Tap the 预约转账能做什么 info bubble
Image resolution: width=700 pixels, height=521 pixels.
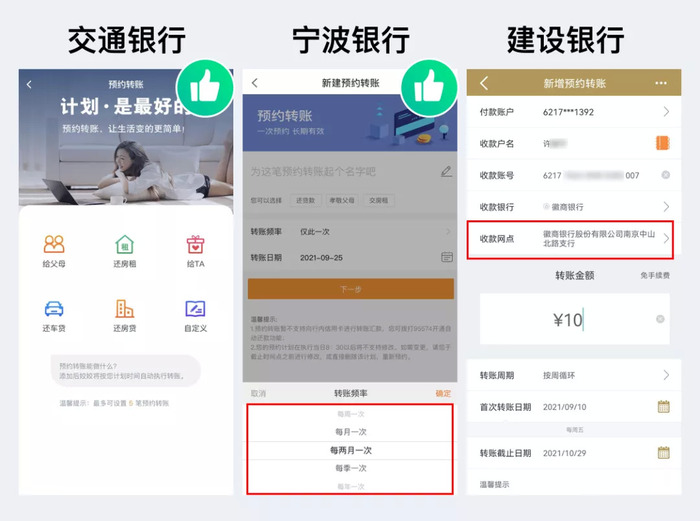[125, 371]
